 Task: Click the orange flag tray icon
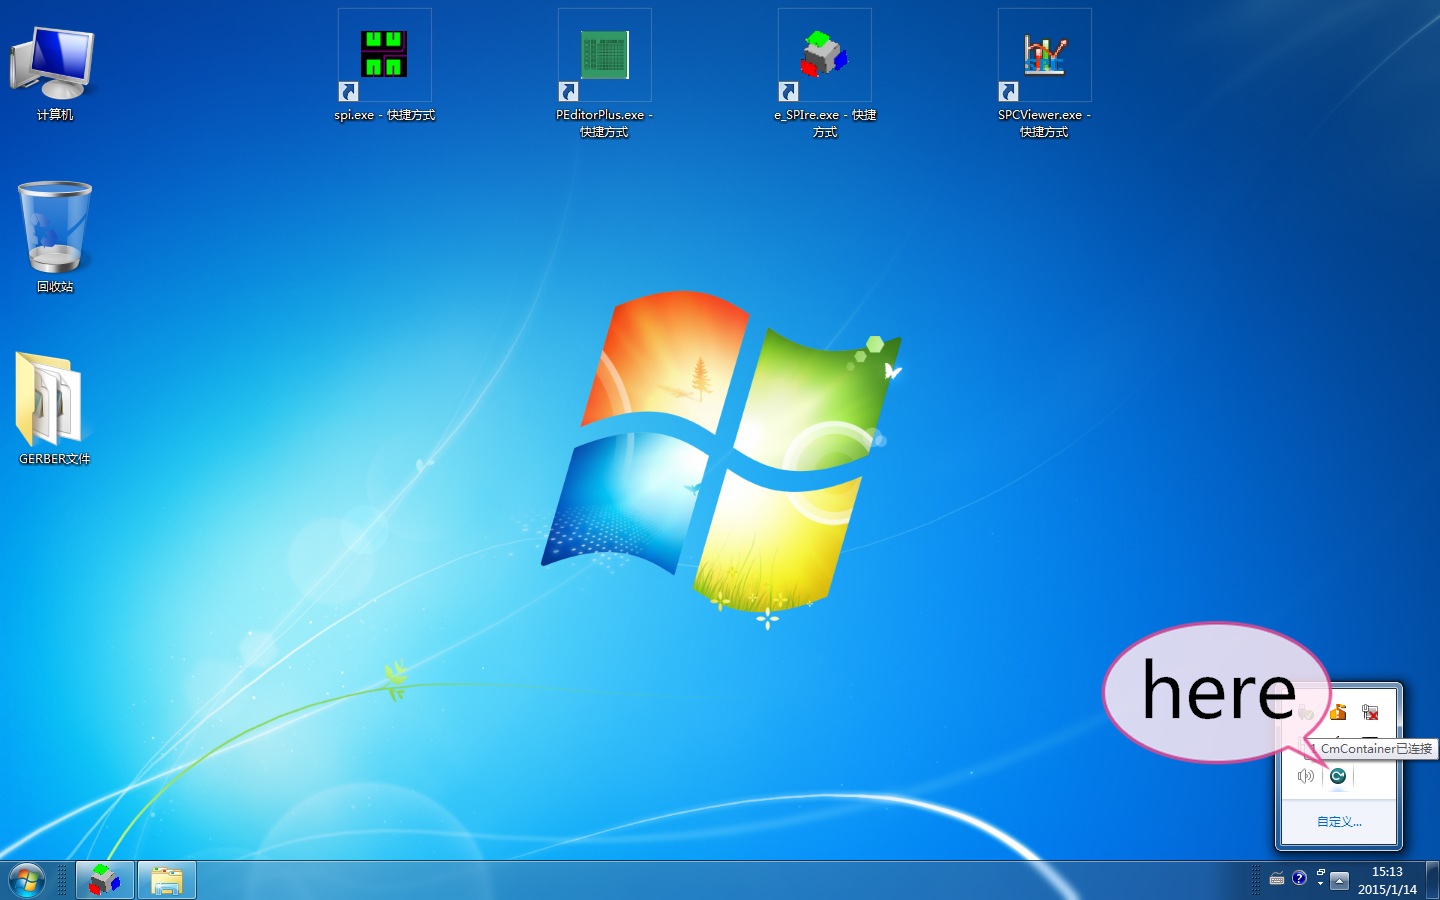[x=1338, y=712]
